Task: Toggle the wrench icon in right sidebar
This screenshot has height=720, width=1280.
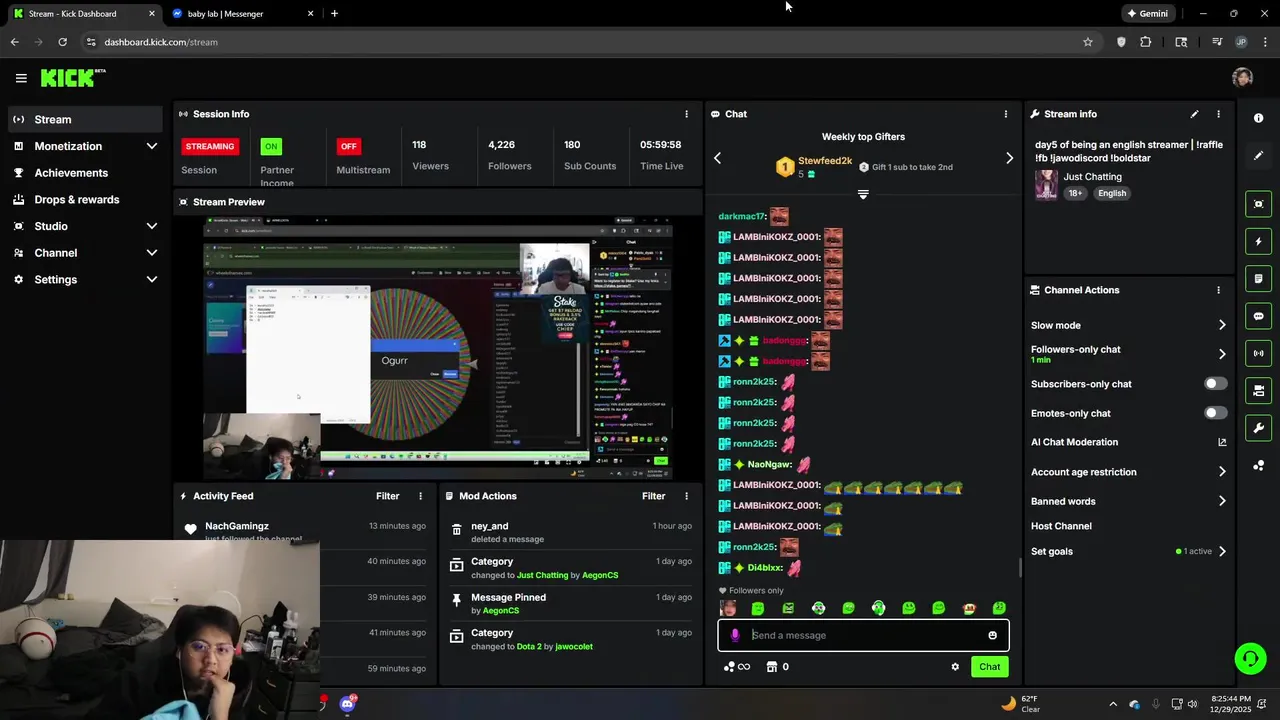Action: [x=1258, y=428]
